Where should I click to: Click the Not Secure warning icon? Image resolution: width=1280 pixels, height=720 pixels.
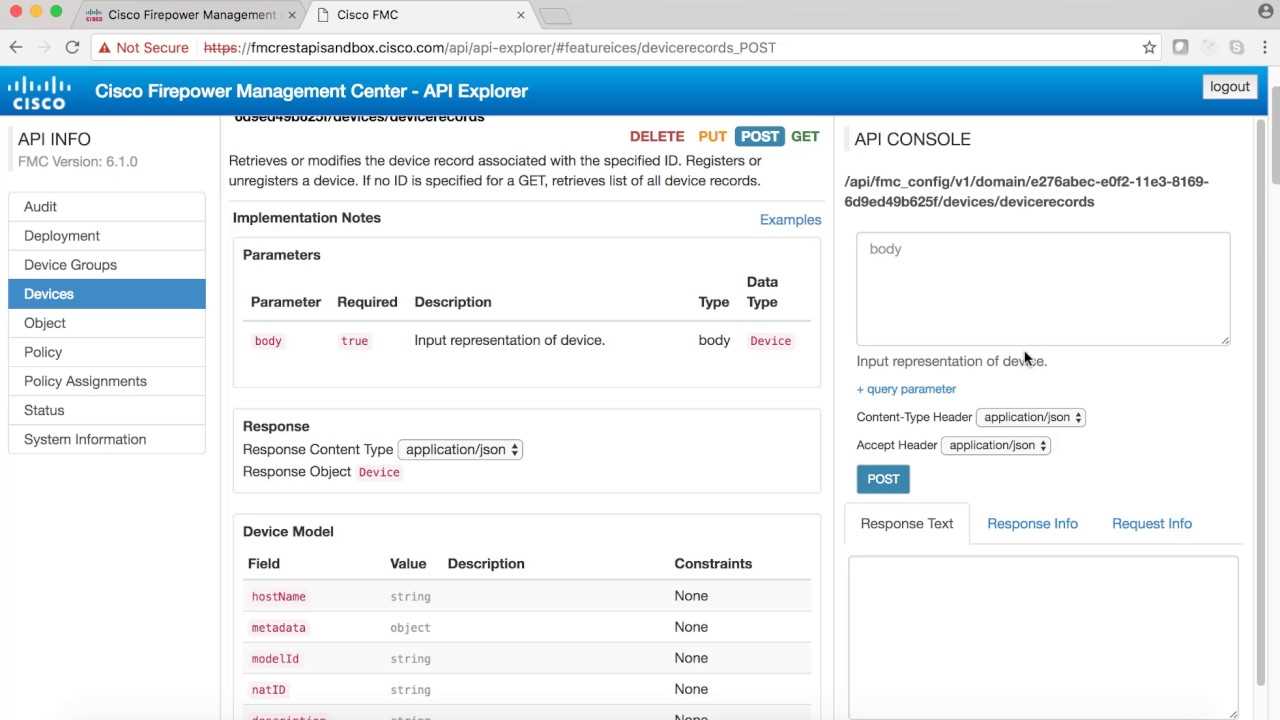tap(104, 48)
